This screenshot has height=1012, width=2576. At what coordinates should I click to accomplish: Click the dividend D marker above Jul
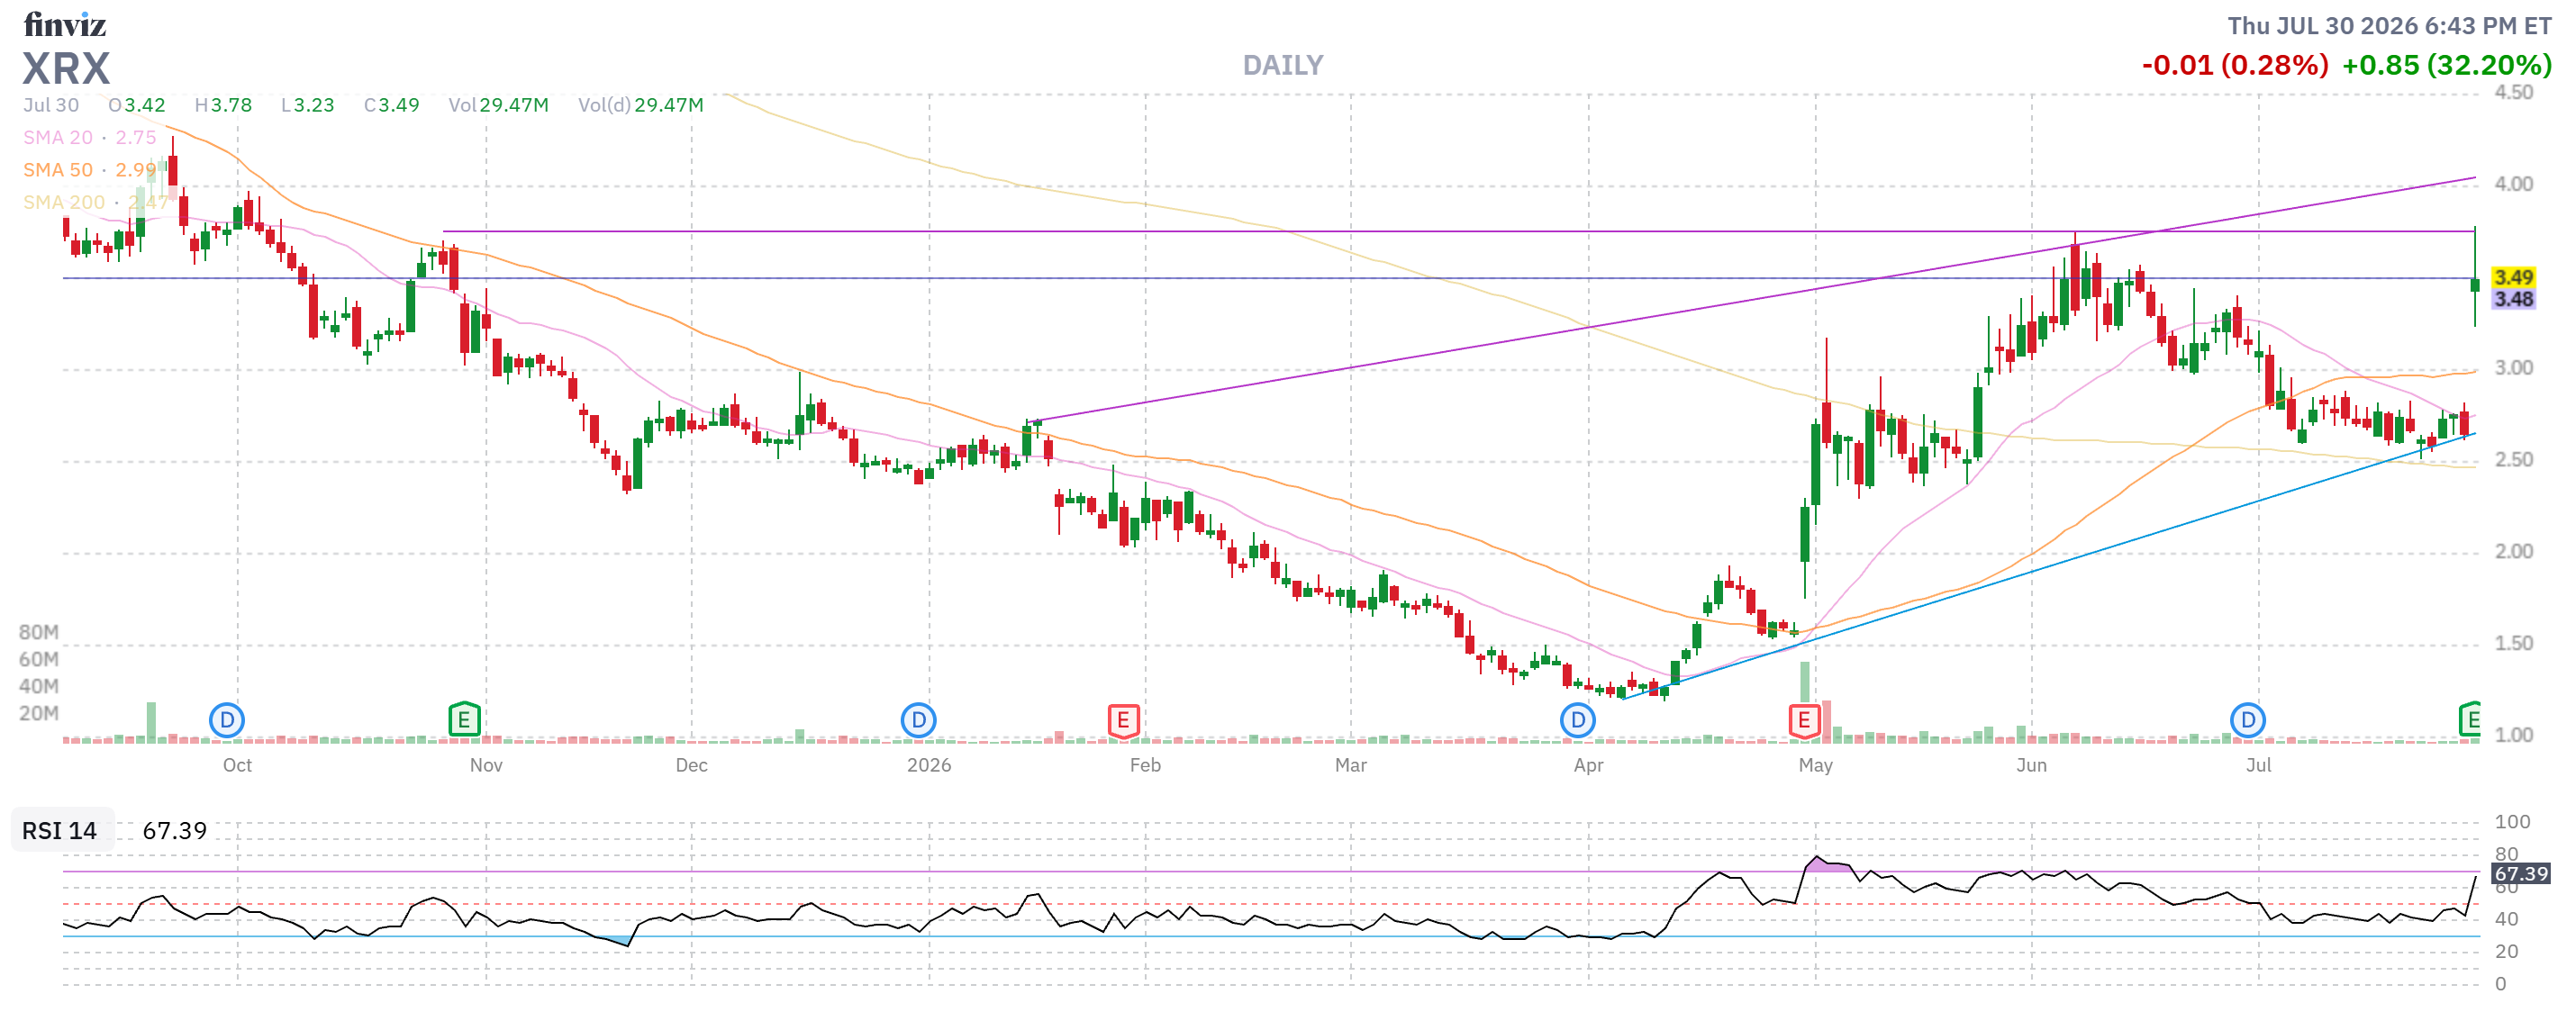pyautogui.click(x=2247, y=719)
